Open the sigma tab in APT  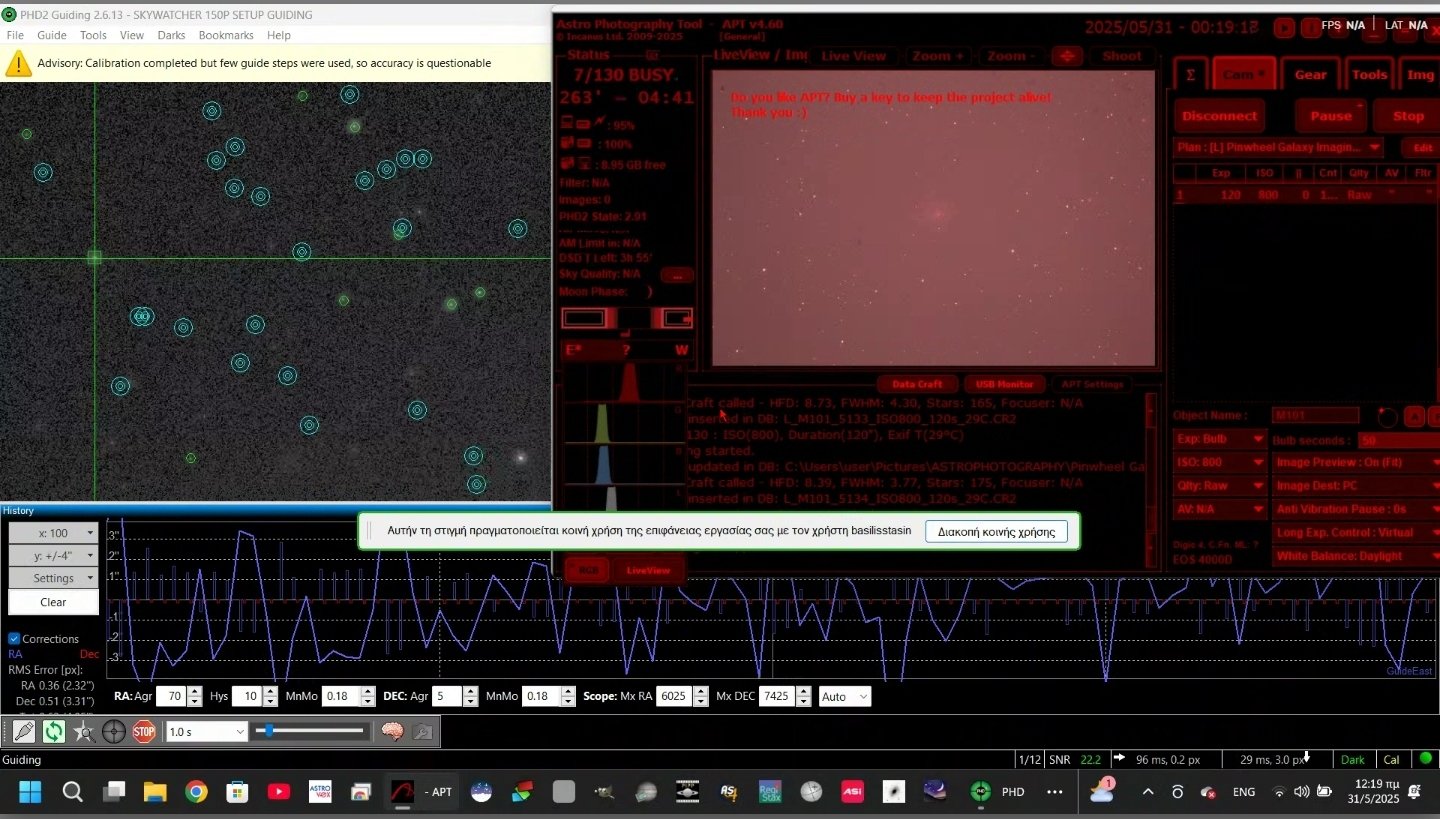point(1190,74)
